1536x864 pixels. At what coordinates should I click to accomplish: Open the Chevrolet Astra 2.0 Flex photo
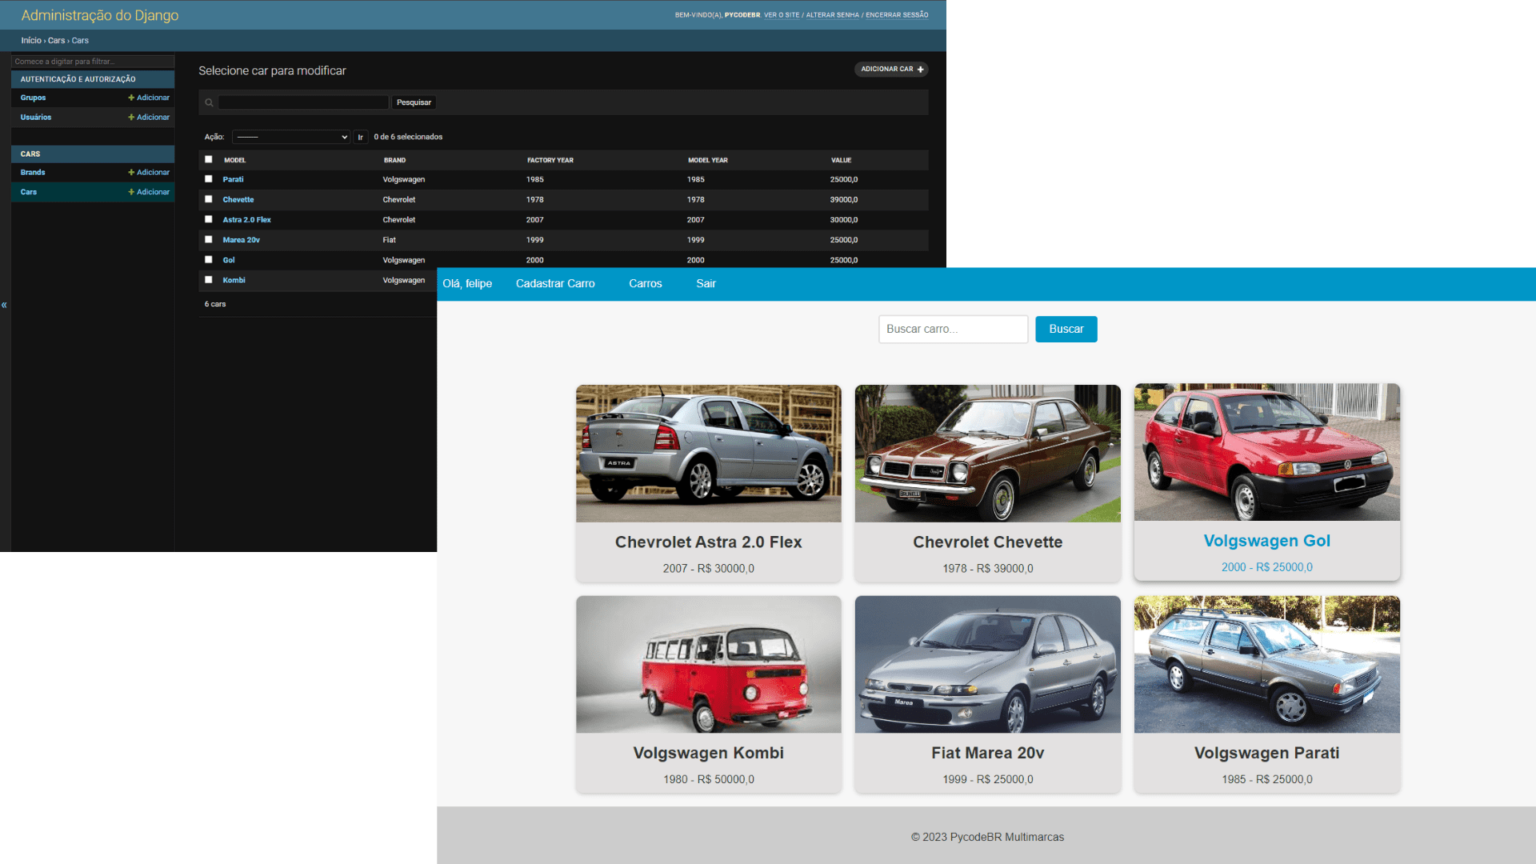708,453
